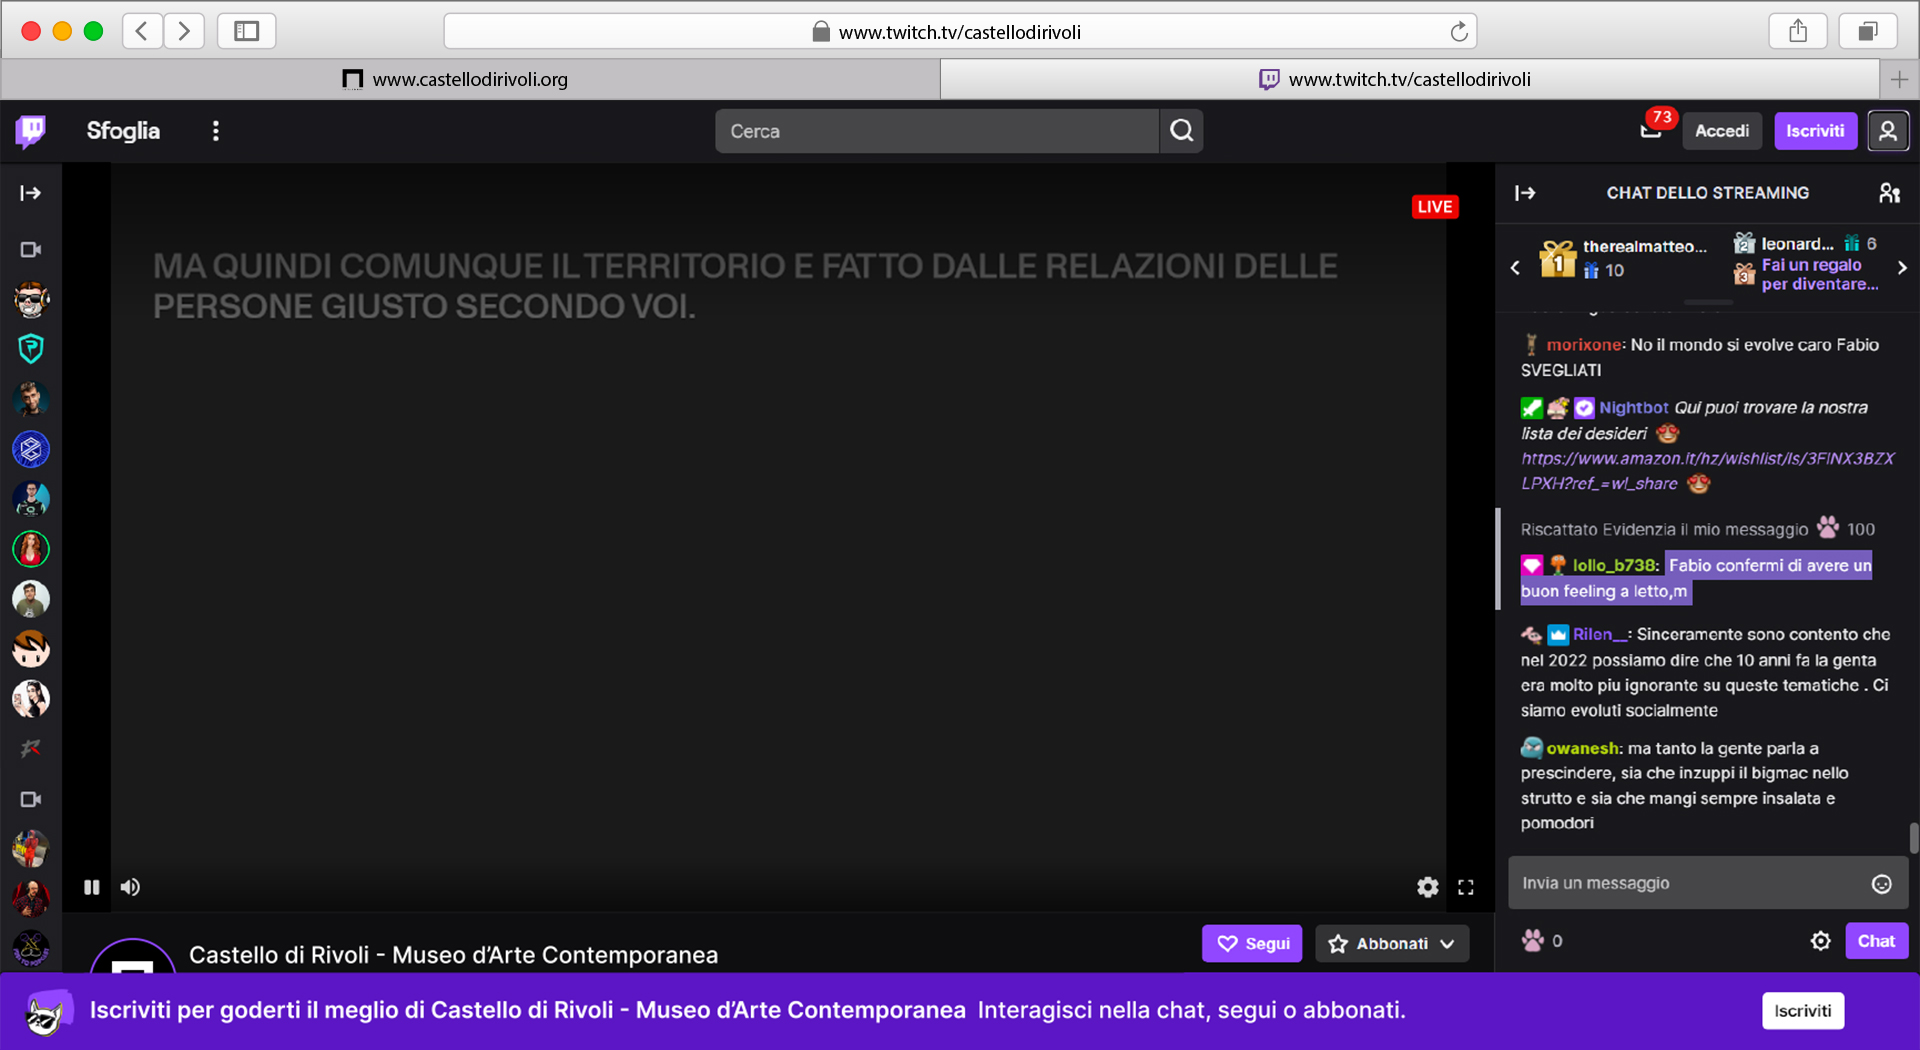Click therealmatteo top gifter entry
The height and width of the screenshot is (1050, 1920).
(1625, 258)
